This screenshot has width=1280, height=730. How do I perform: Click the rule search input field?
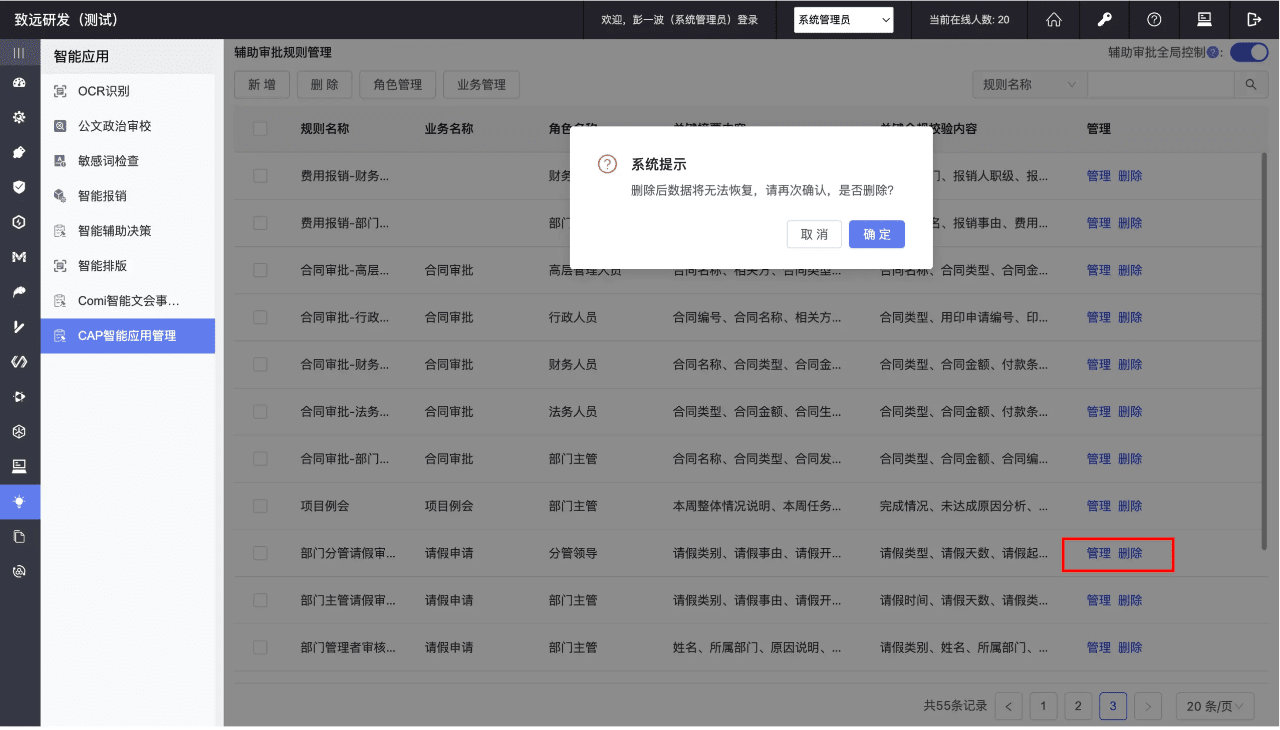[x=1160, y=85]
